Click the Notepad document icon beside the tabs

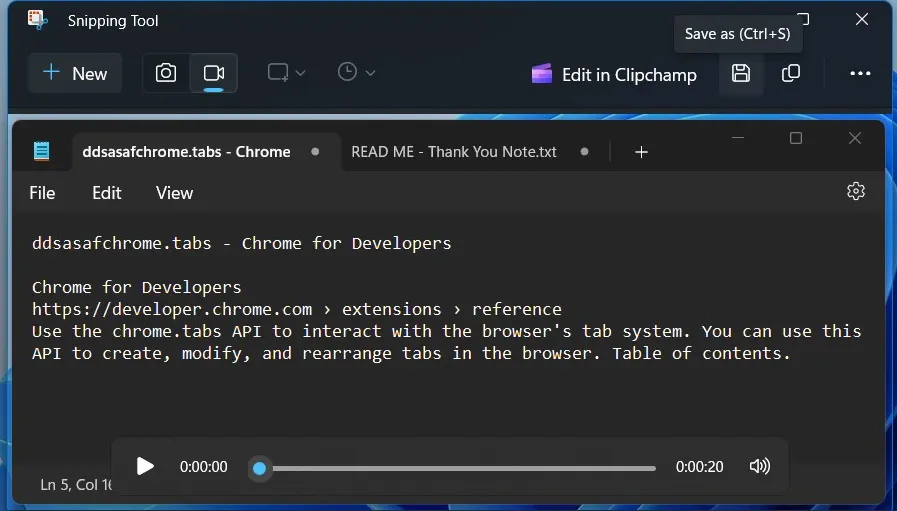41,151
